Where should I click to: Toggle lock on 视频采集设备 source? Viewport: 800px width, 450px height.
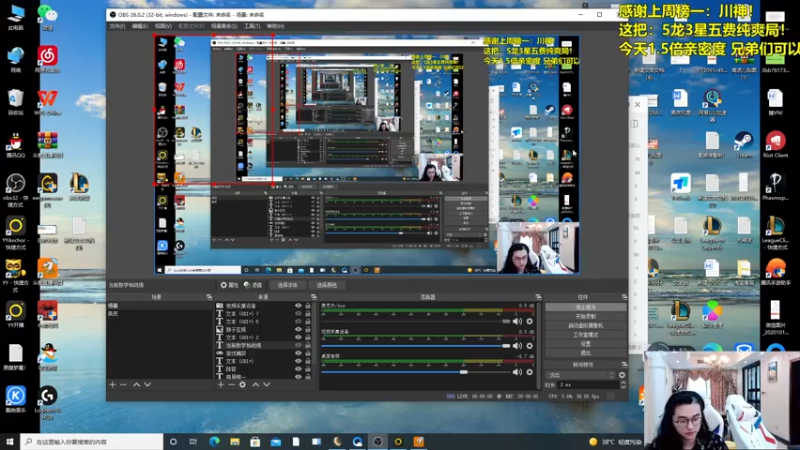(x=308, y=306)
